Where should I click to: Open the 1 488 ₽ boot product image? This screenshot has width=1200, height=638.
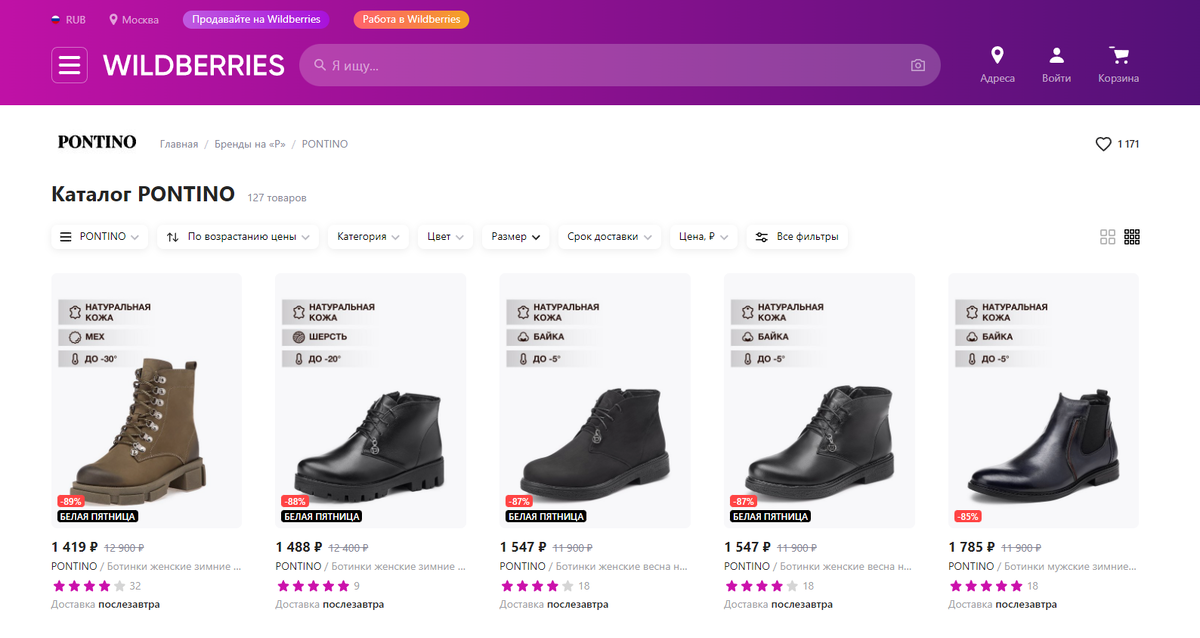(x=370, y=400)
